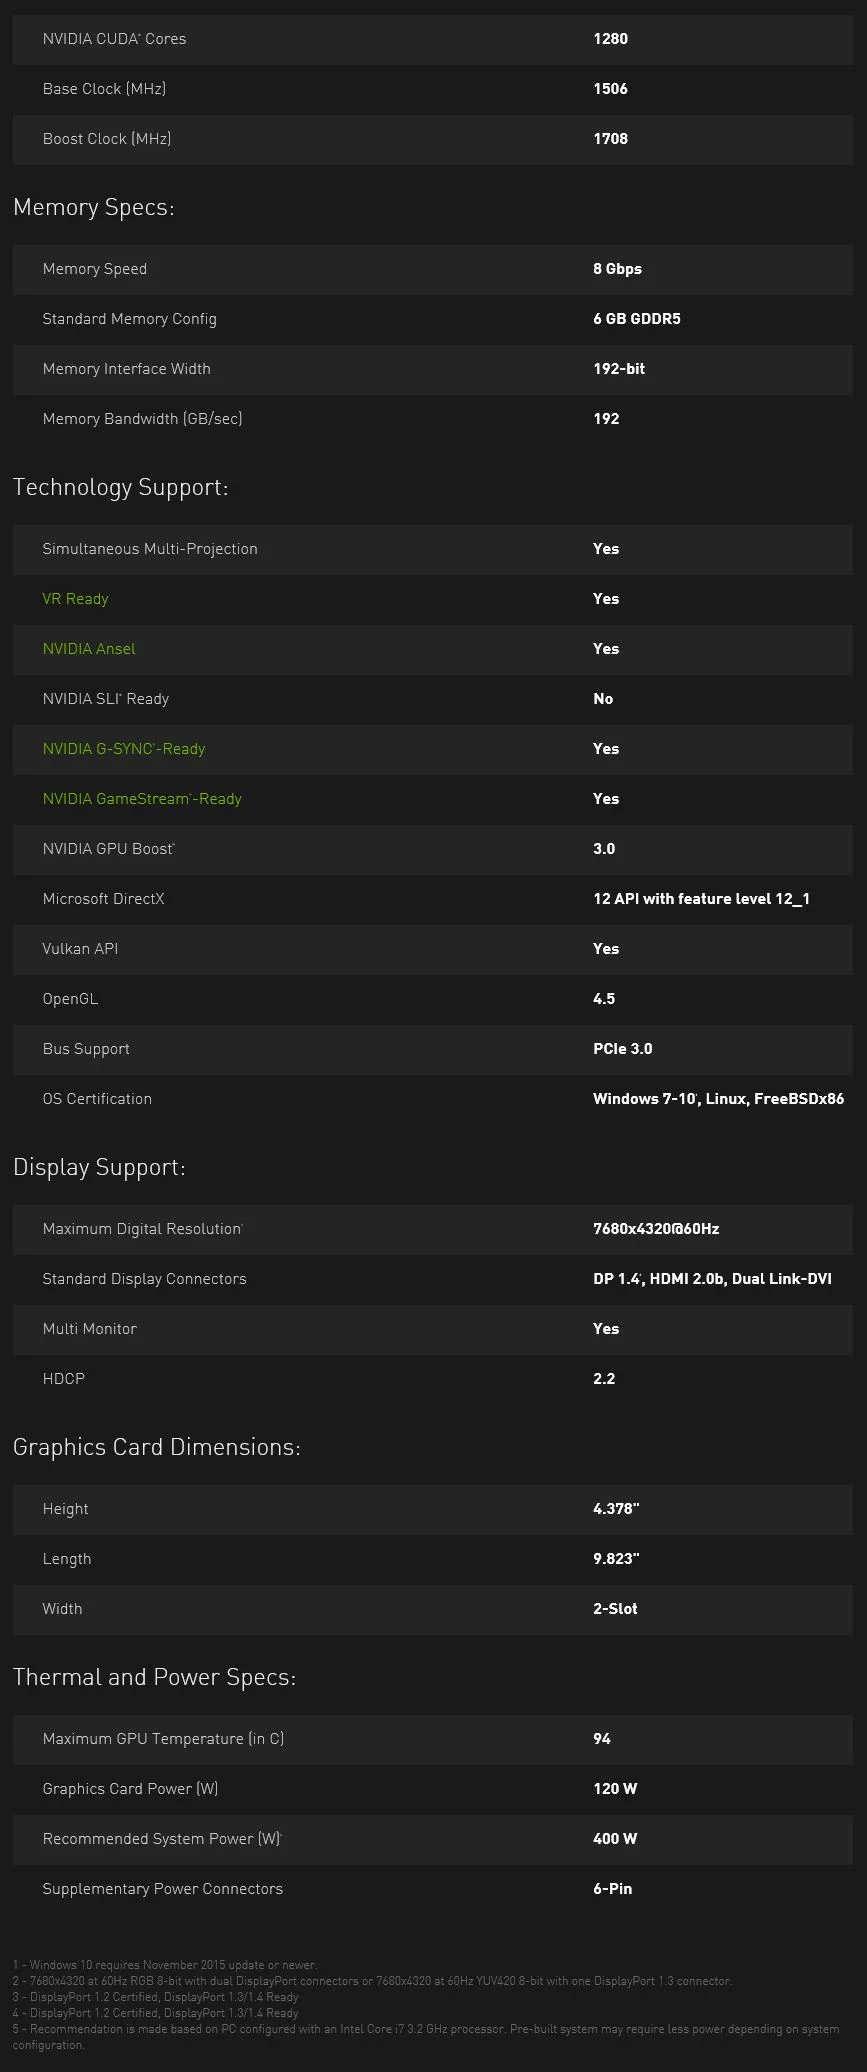Click the Memory Bandwidth (GB/sec) label
The image size is (867, 2072).
pyautogui.click(x=142, y=419)
